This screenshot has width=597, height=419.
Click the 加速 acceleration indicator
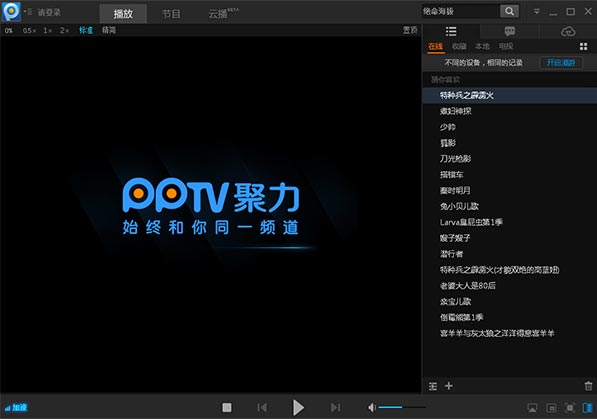[16, 408]
